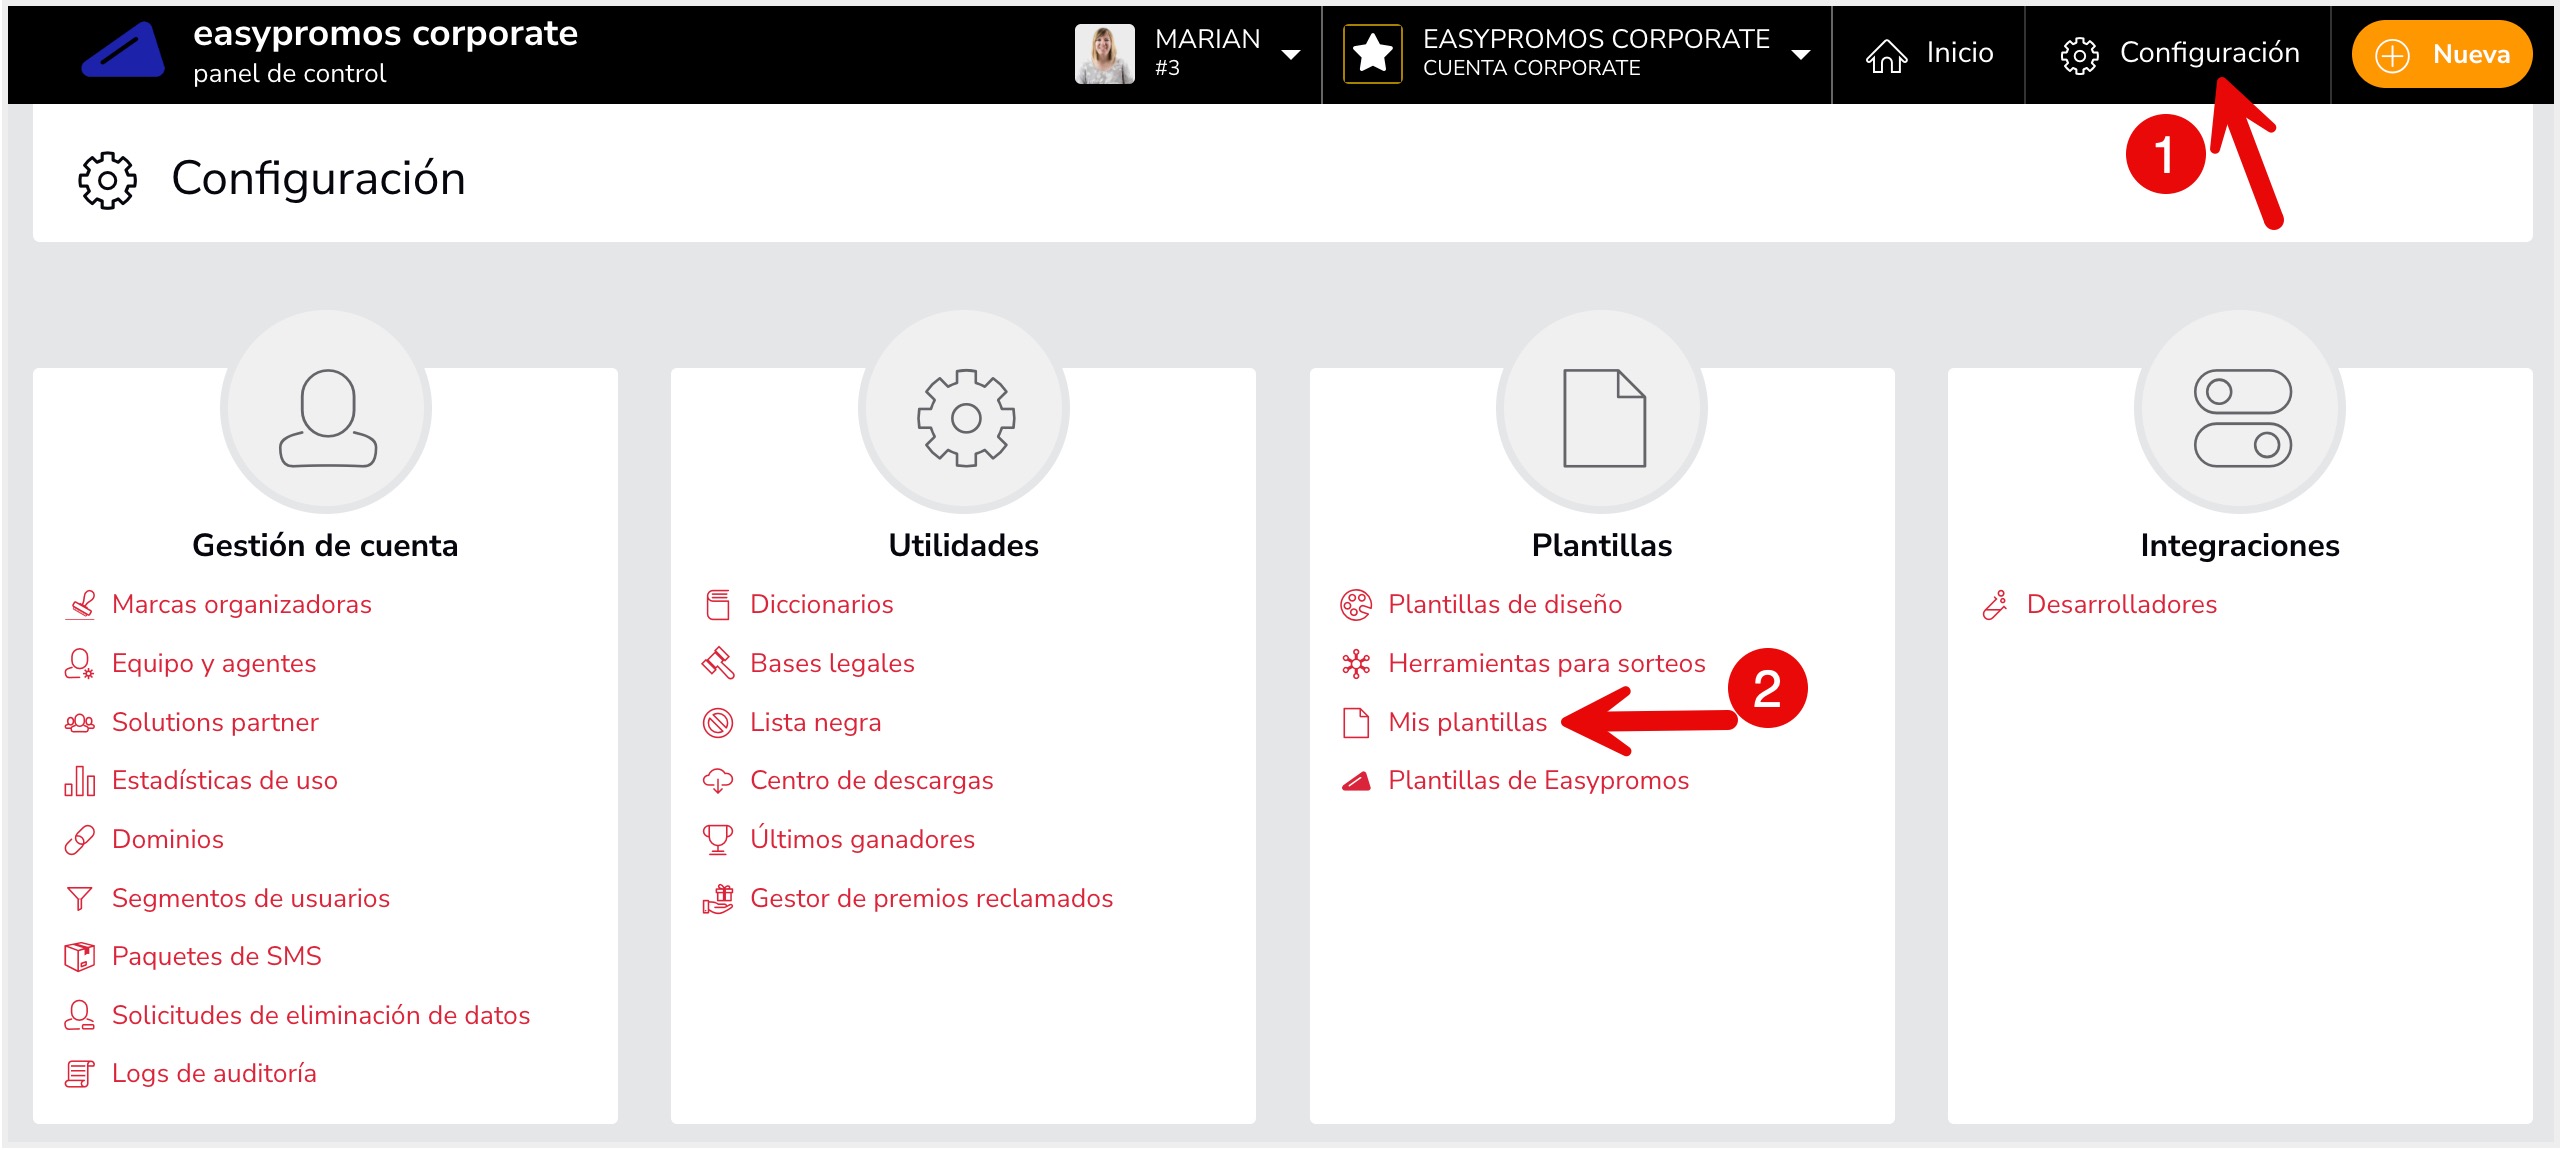The height and width of the screenshot is (1150, 2560).
Task: Click Marian's profile avatar photo
Action: pyautogui.click(x=1104, y=54)
